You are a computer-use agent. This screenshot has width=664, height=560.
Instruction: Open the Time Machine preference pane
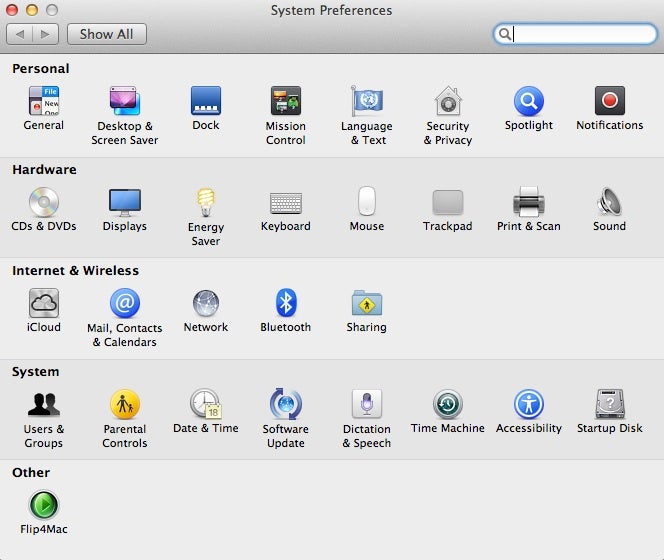click(447, 405)
